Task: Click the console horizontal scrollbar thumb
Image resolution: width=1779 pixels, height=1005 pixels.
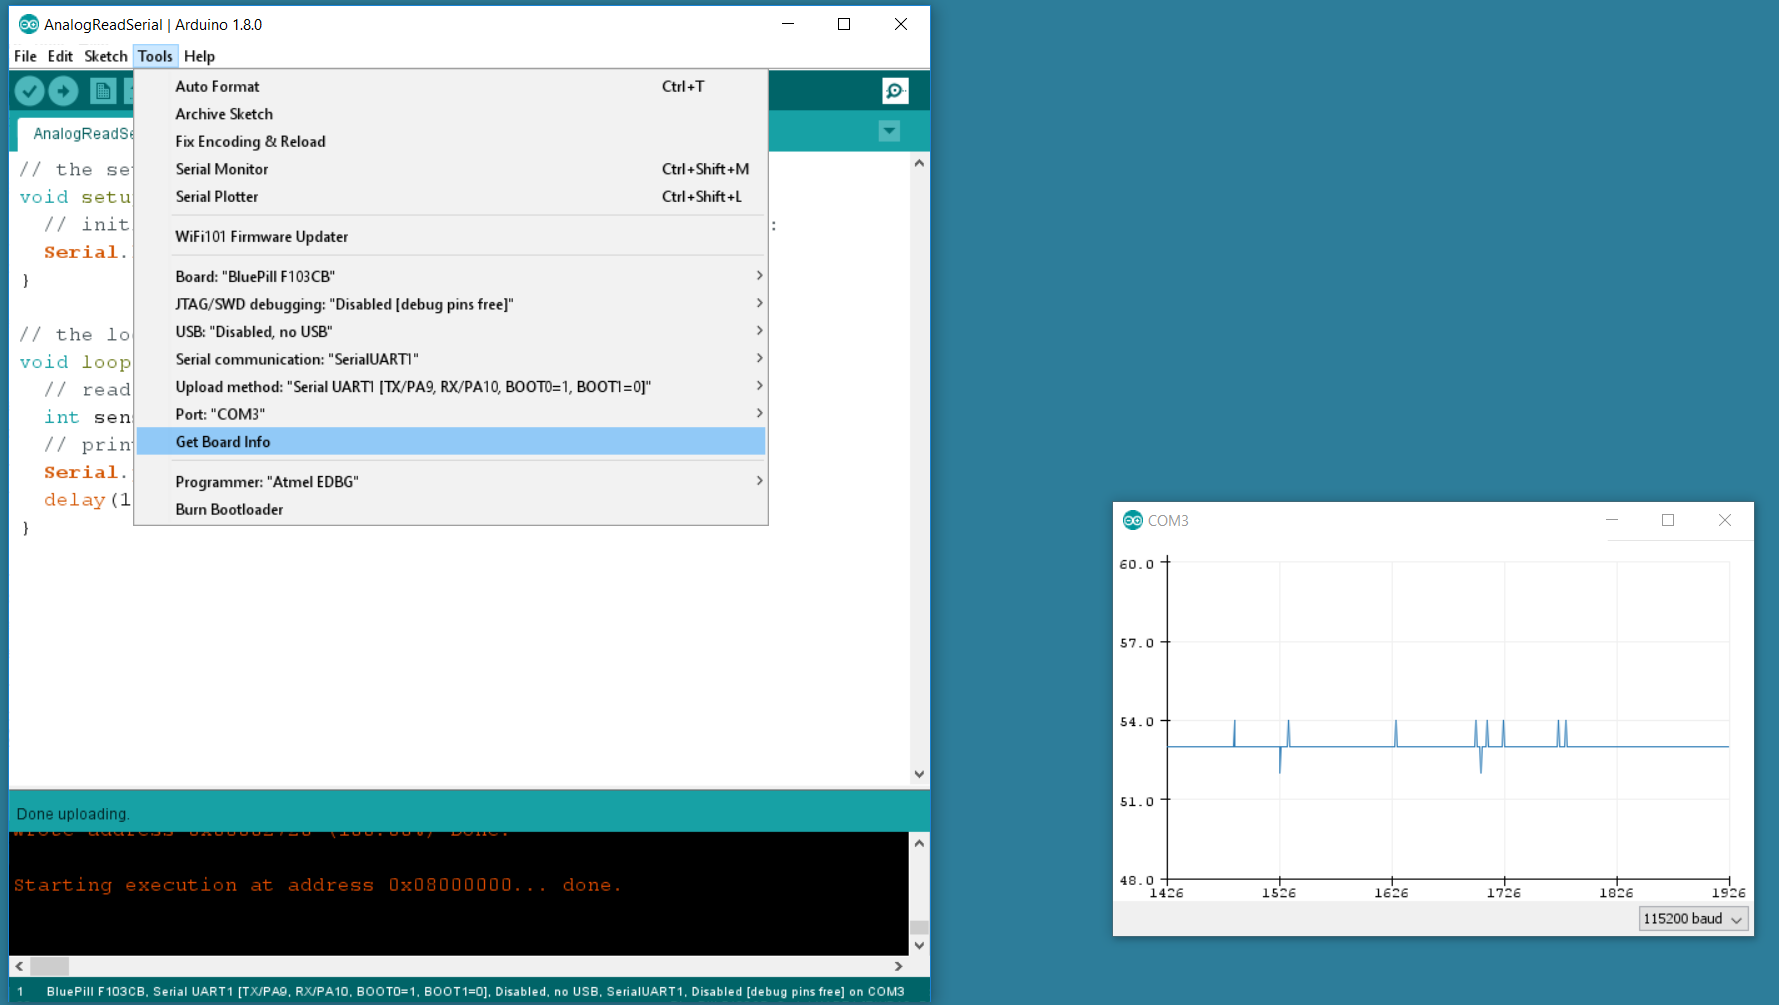Action: [49, 966]
